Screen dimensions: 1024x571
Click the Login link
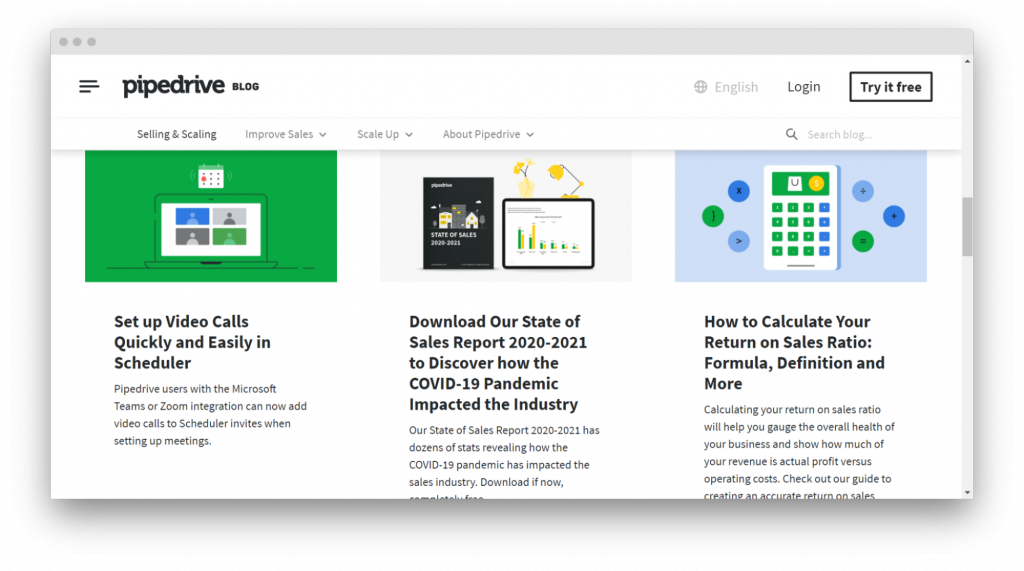click(x=803, y=87)
